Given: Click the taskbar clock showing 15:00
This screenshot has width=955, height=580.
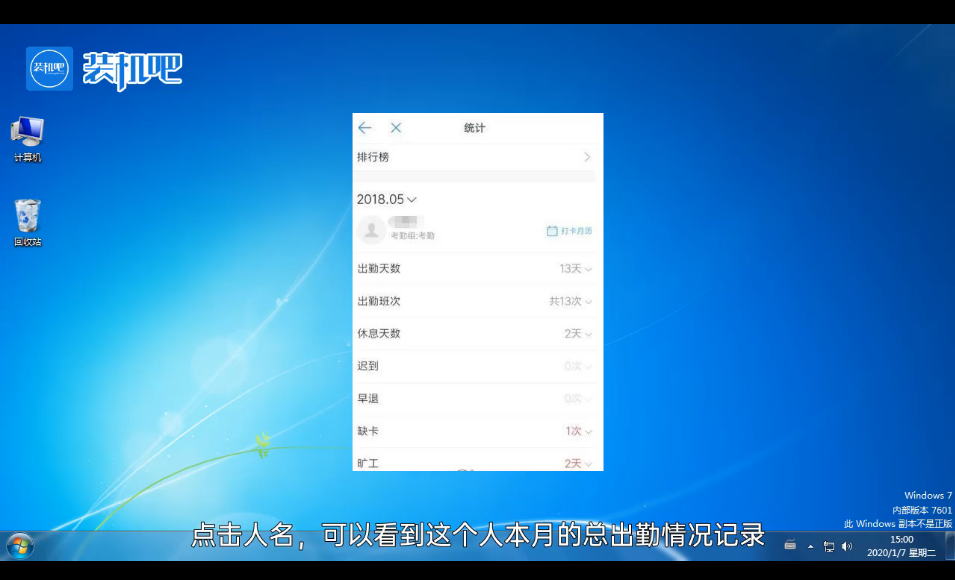Looking at the screenshot, I should 901,546.
